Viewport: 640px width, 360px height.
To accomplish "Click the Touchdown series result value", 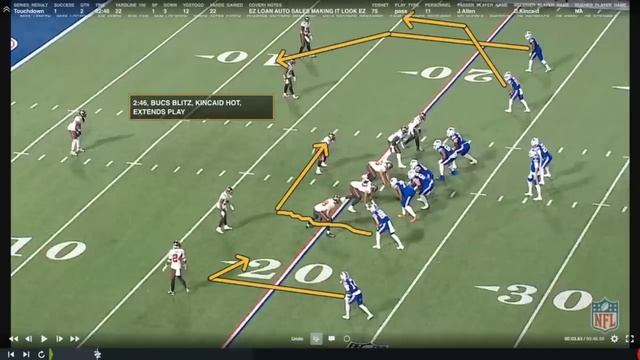I will [x=28, y=11].
